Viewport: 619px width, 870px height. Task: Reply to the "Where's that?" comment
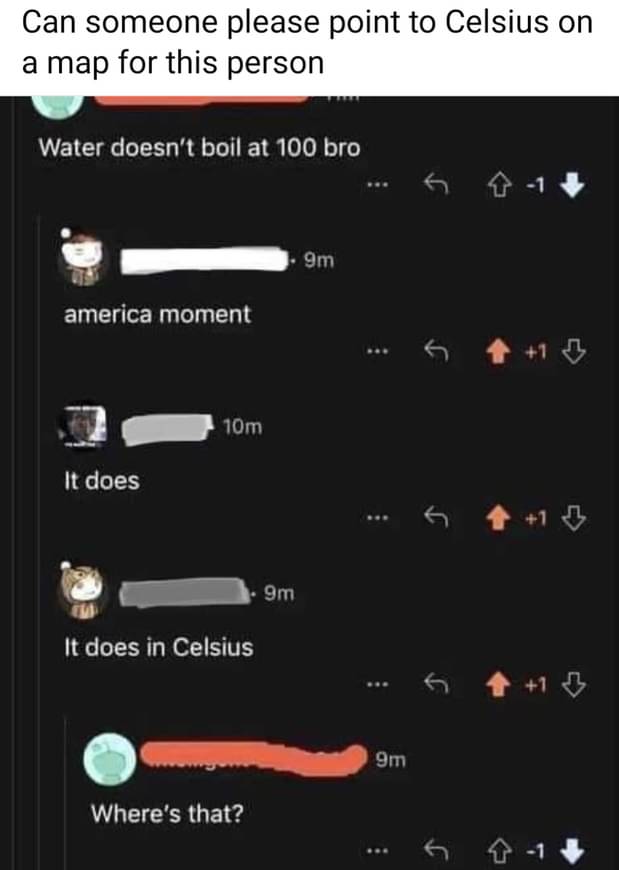[436, 849]
